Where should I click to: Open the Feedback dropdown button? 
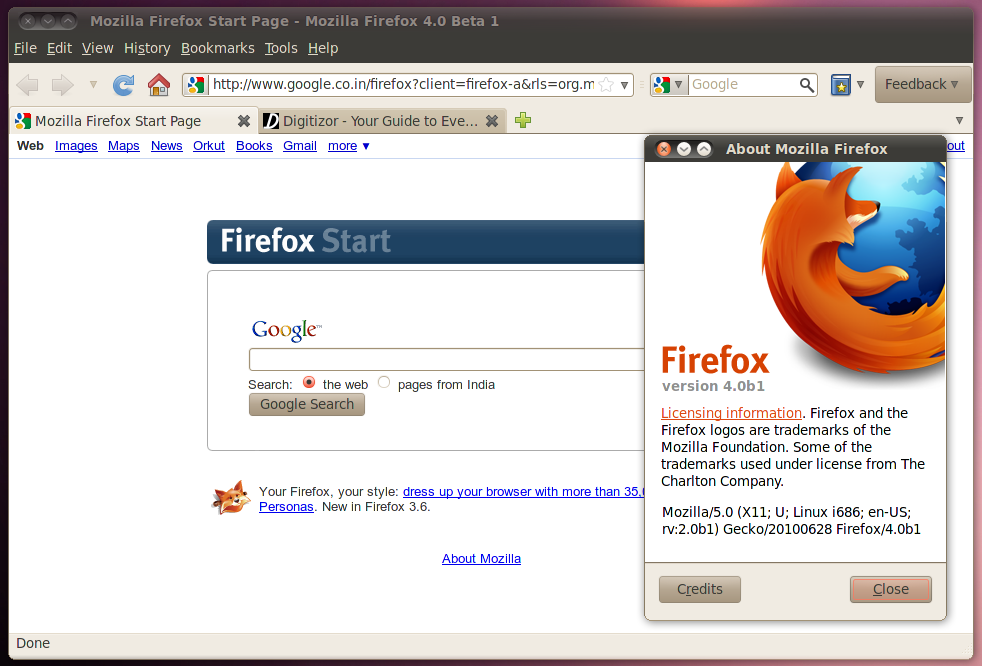click(x=922, y=85)
